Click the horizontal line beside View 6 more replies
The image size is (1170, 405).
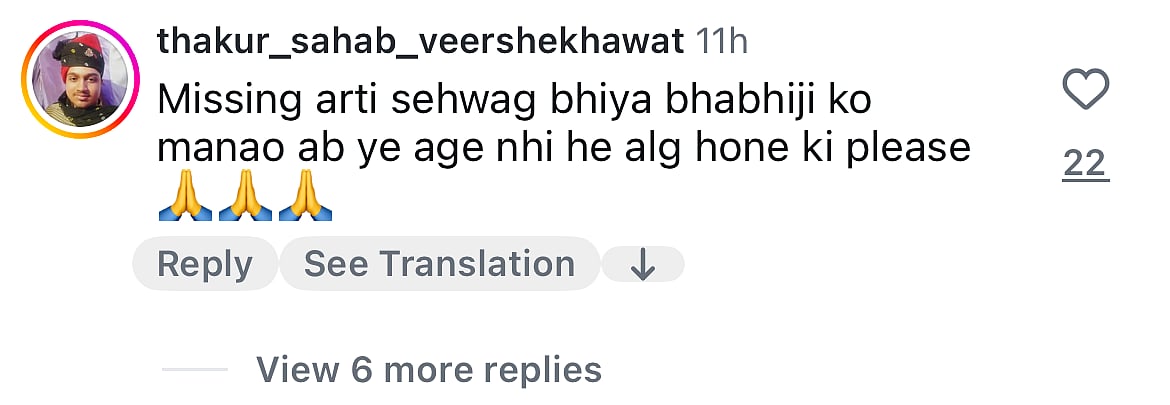point(195,370)
